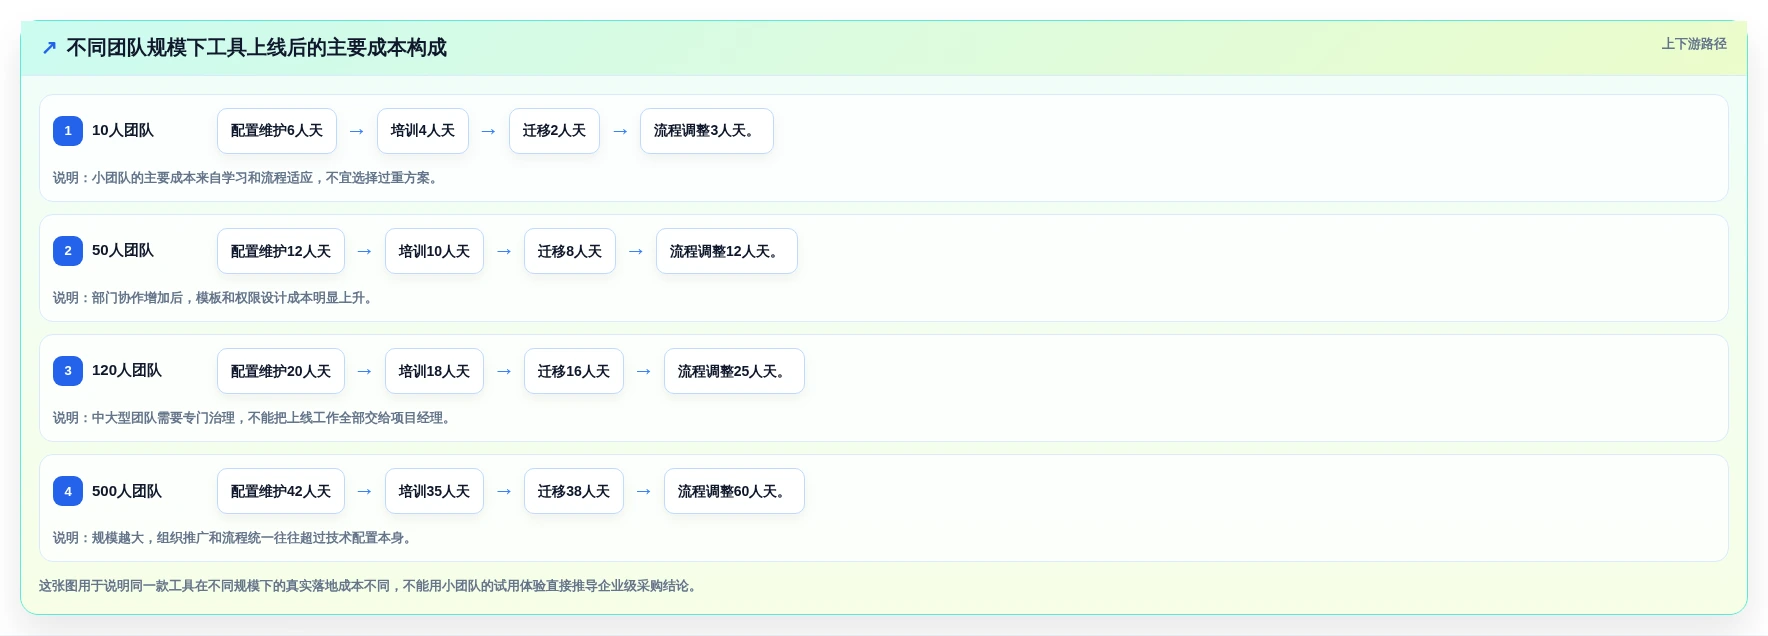This screenshot has height=636, width=1768.
Task: Click the 500人团队 row label
Action: [x=127, y=491]
